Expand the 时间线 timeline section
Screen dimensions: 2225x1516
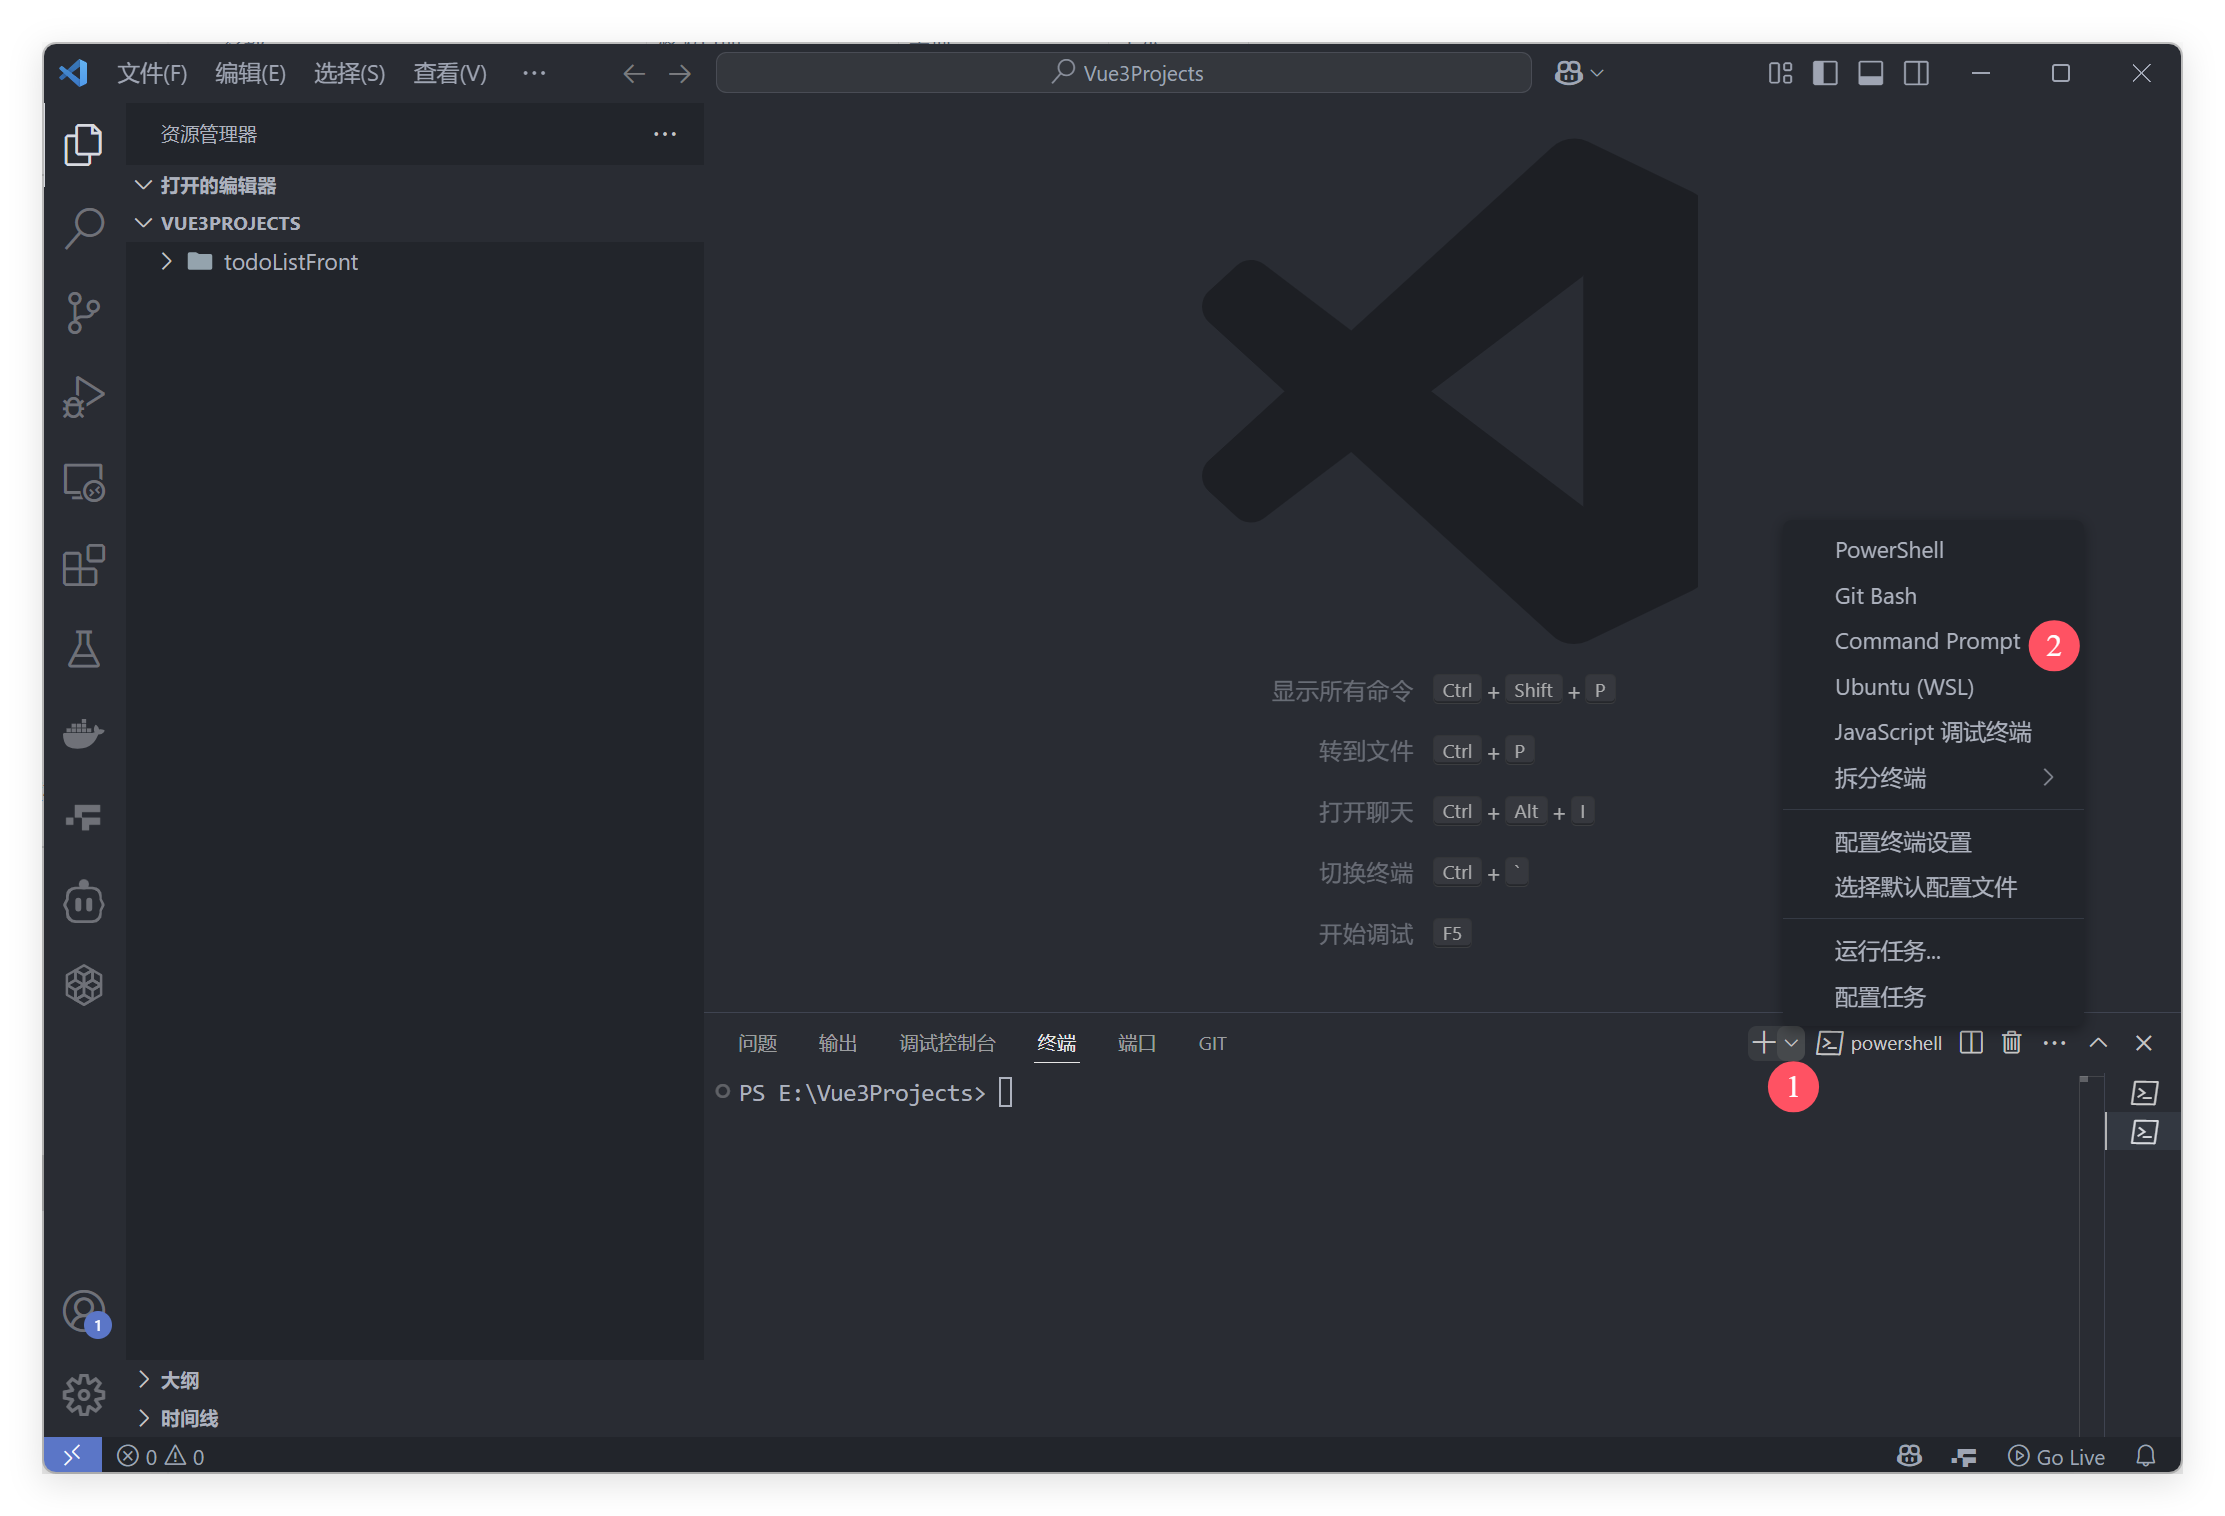coord(415,1418)
